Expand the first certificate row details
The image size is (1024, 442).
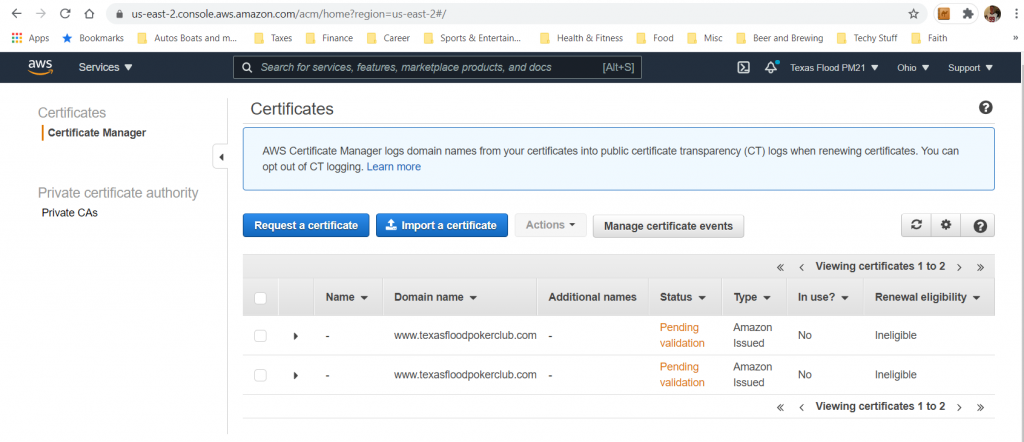(295, 336)
